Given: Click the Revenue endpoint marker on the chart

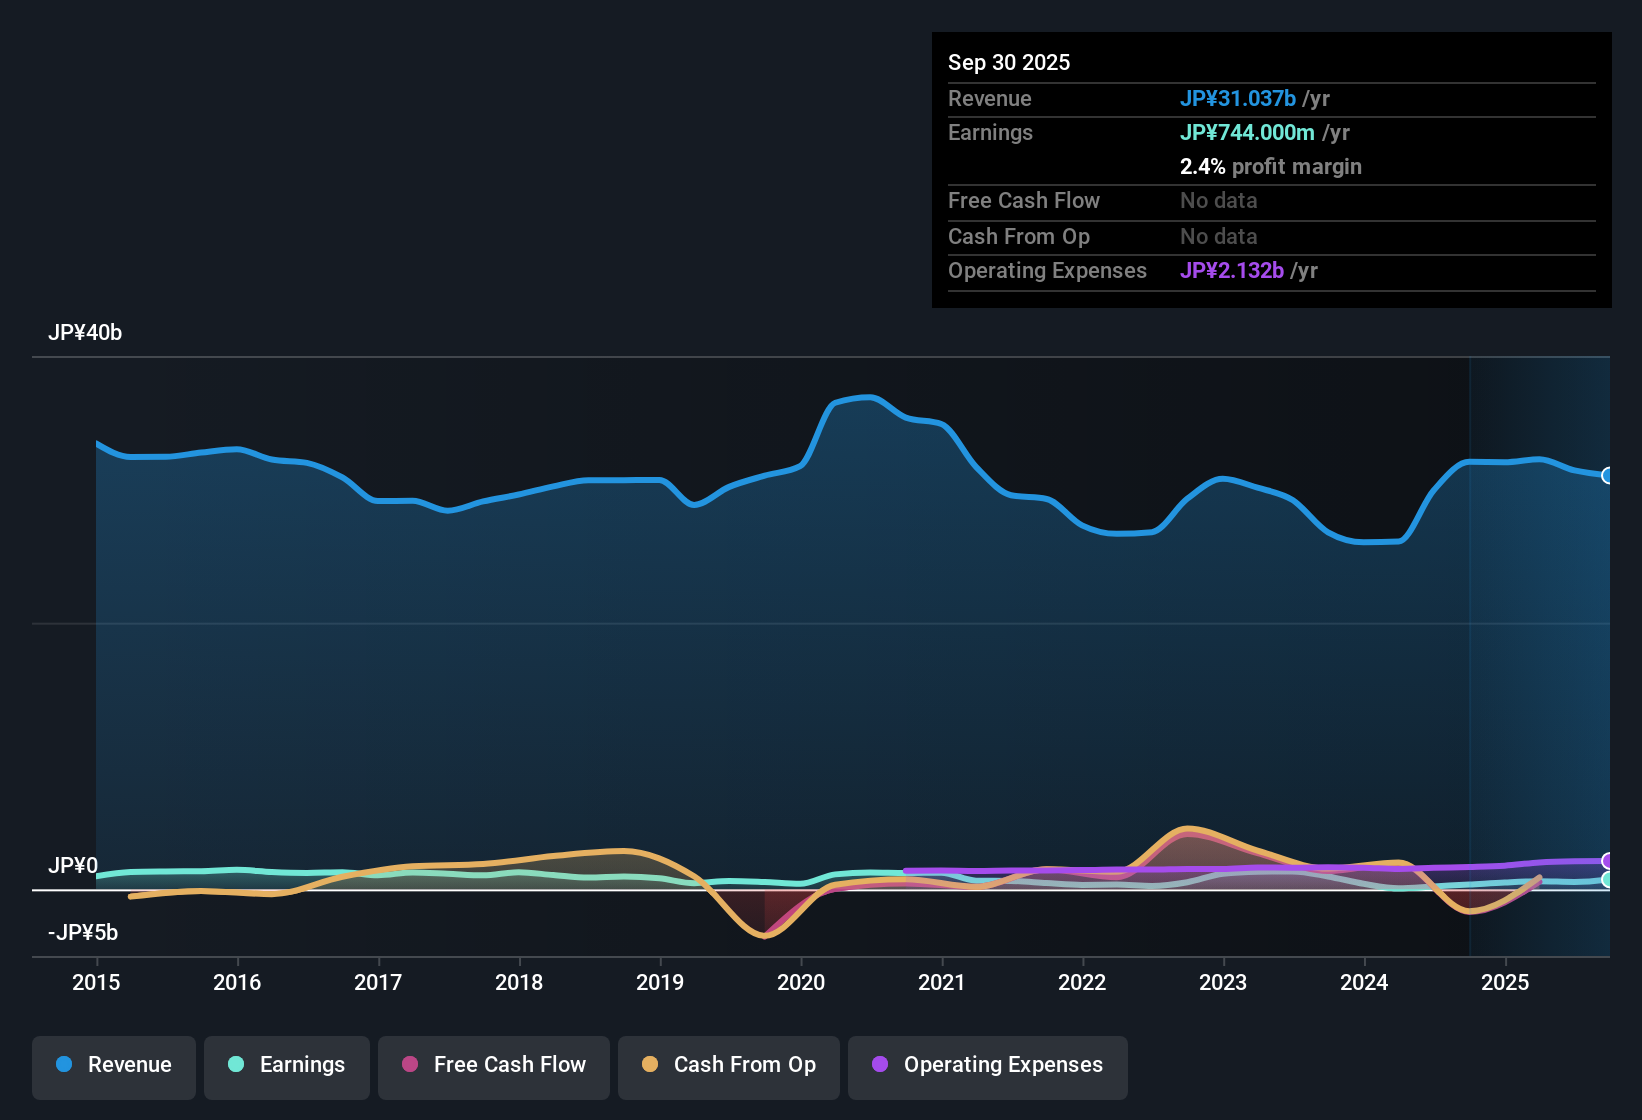Looking at the screenshot, I should coord(1608,477).
